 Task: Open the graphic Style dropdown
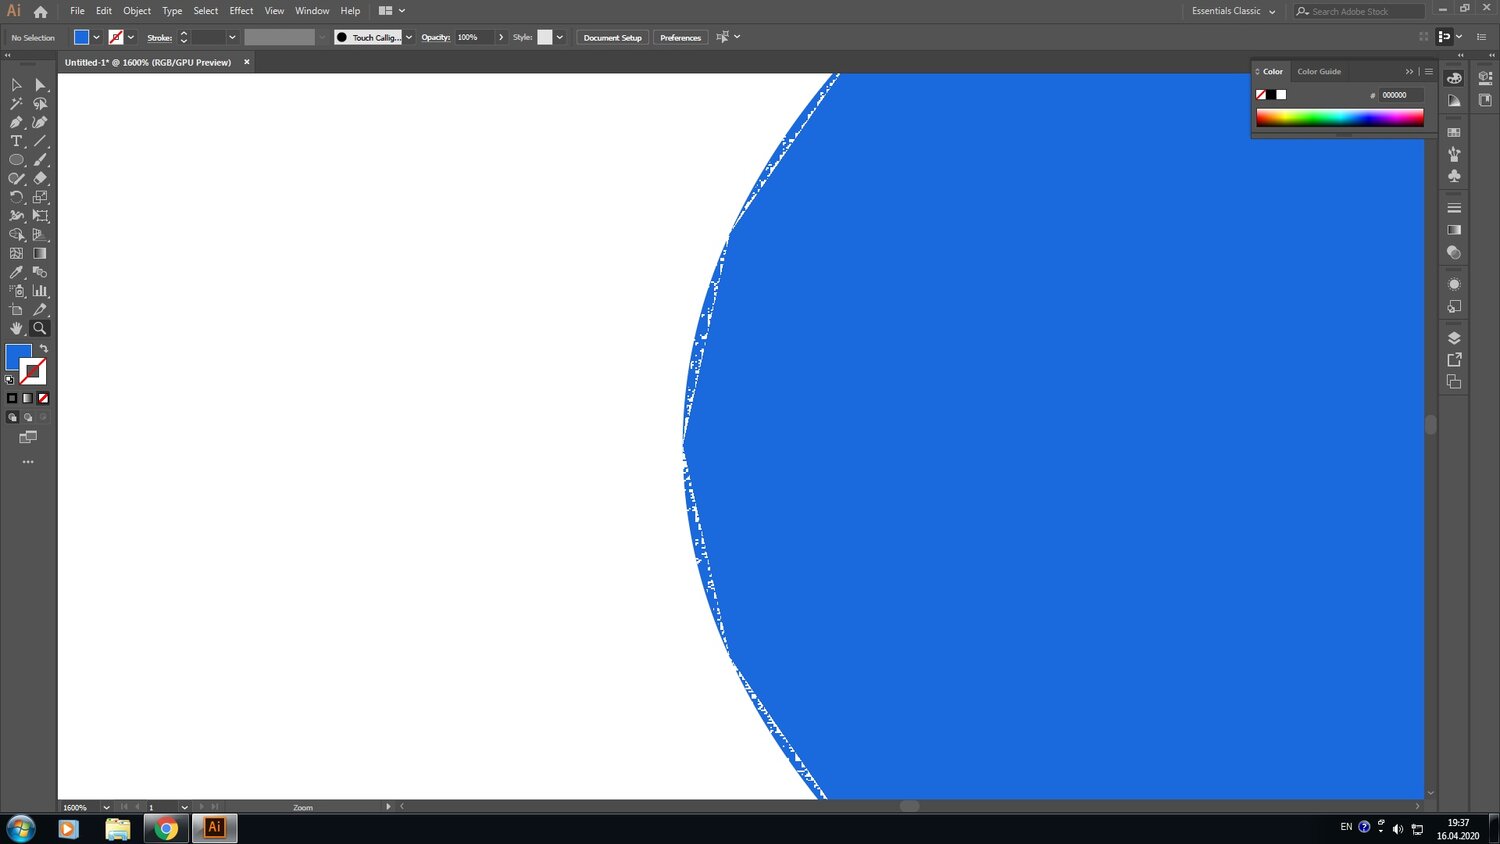(x=559, y=37)
